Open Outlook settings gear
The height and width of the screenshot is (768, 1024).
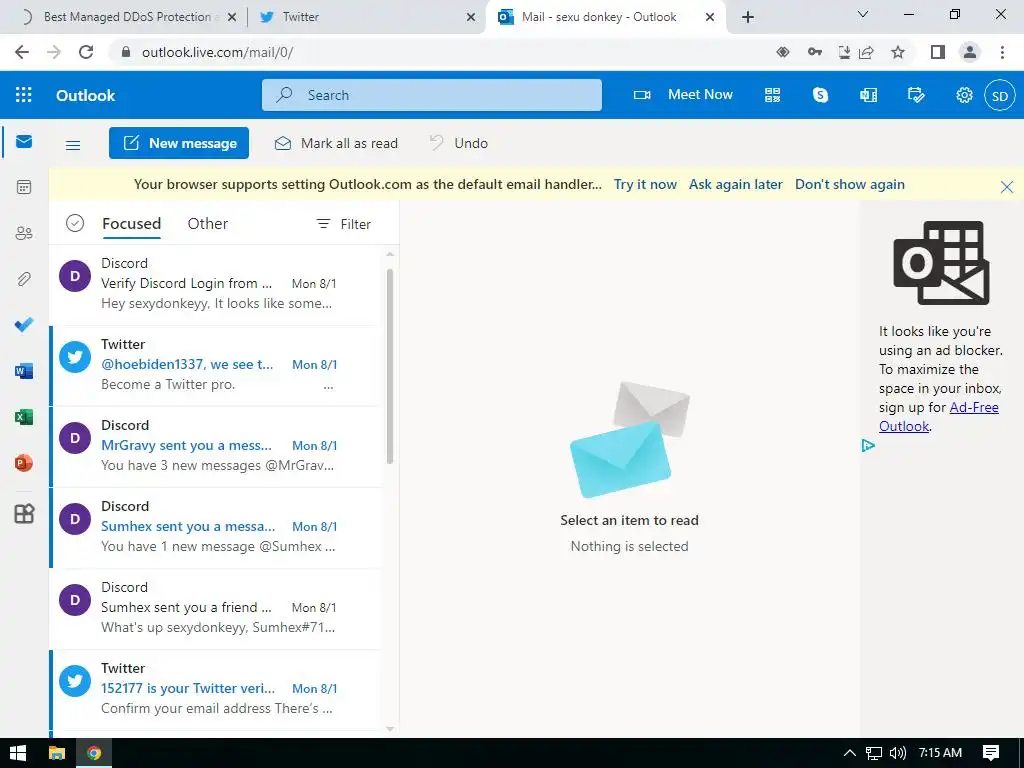(x=964, y=95)
